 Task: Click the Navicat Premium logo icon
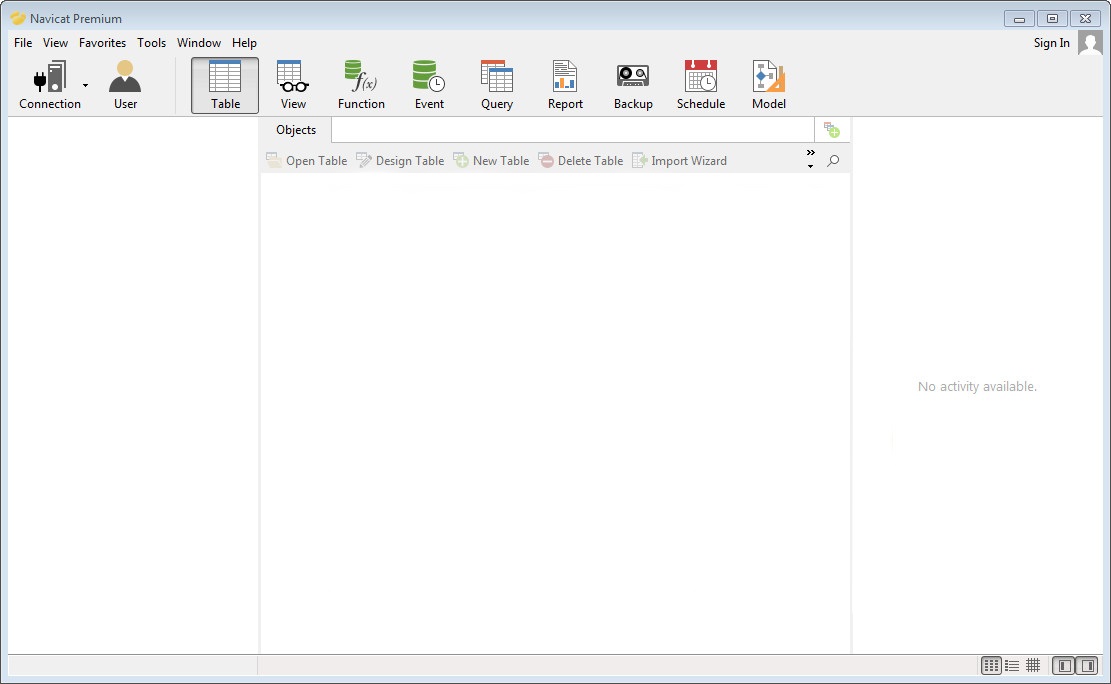click(18, 18)
